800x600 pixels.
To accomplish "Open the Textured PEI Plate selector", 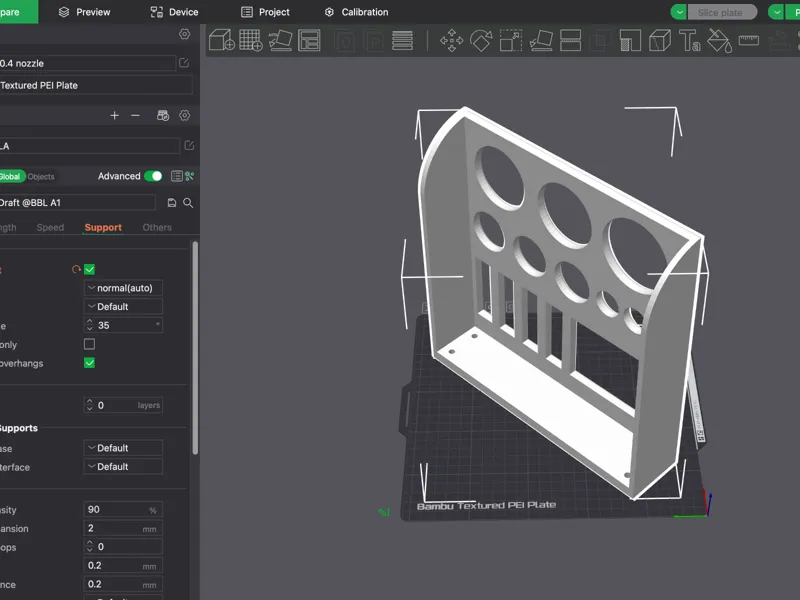I will pos(95,85).
